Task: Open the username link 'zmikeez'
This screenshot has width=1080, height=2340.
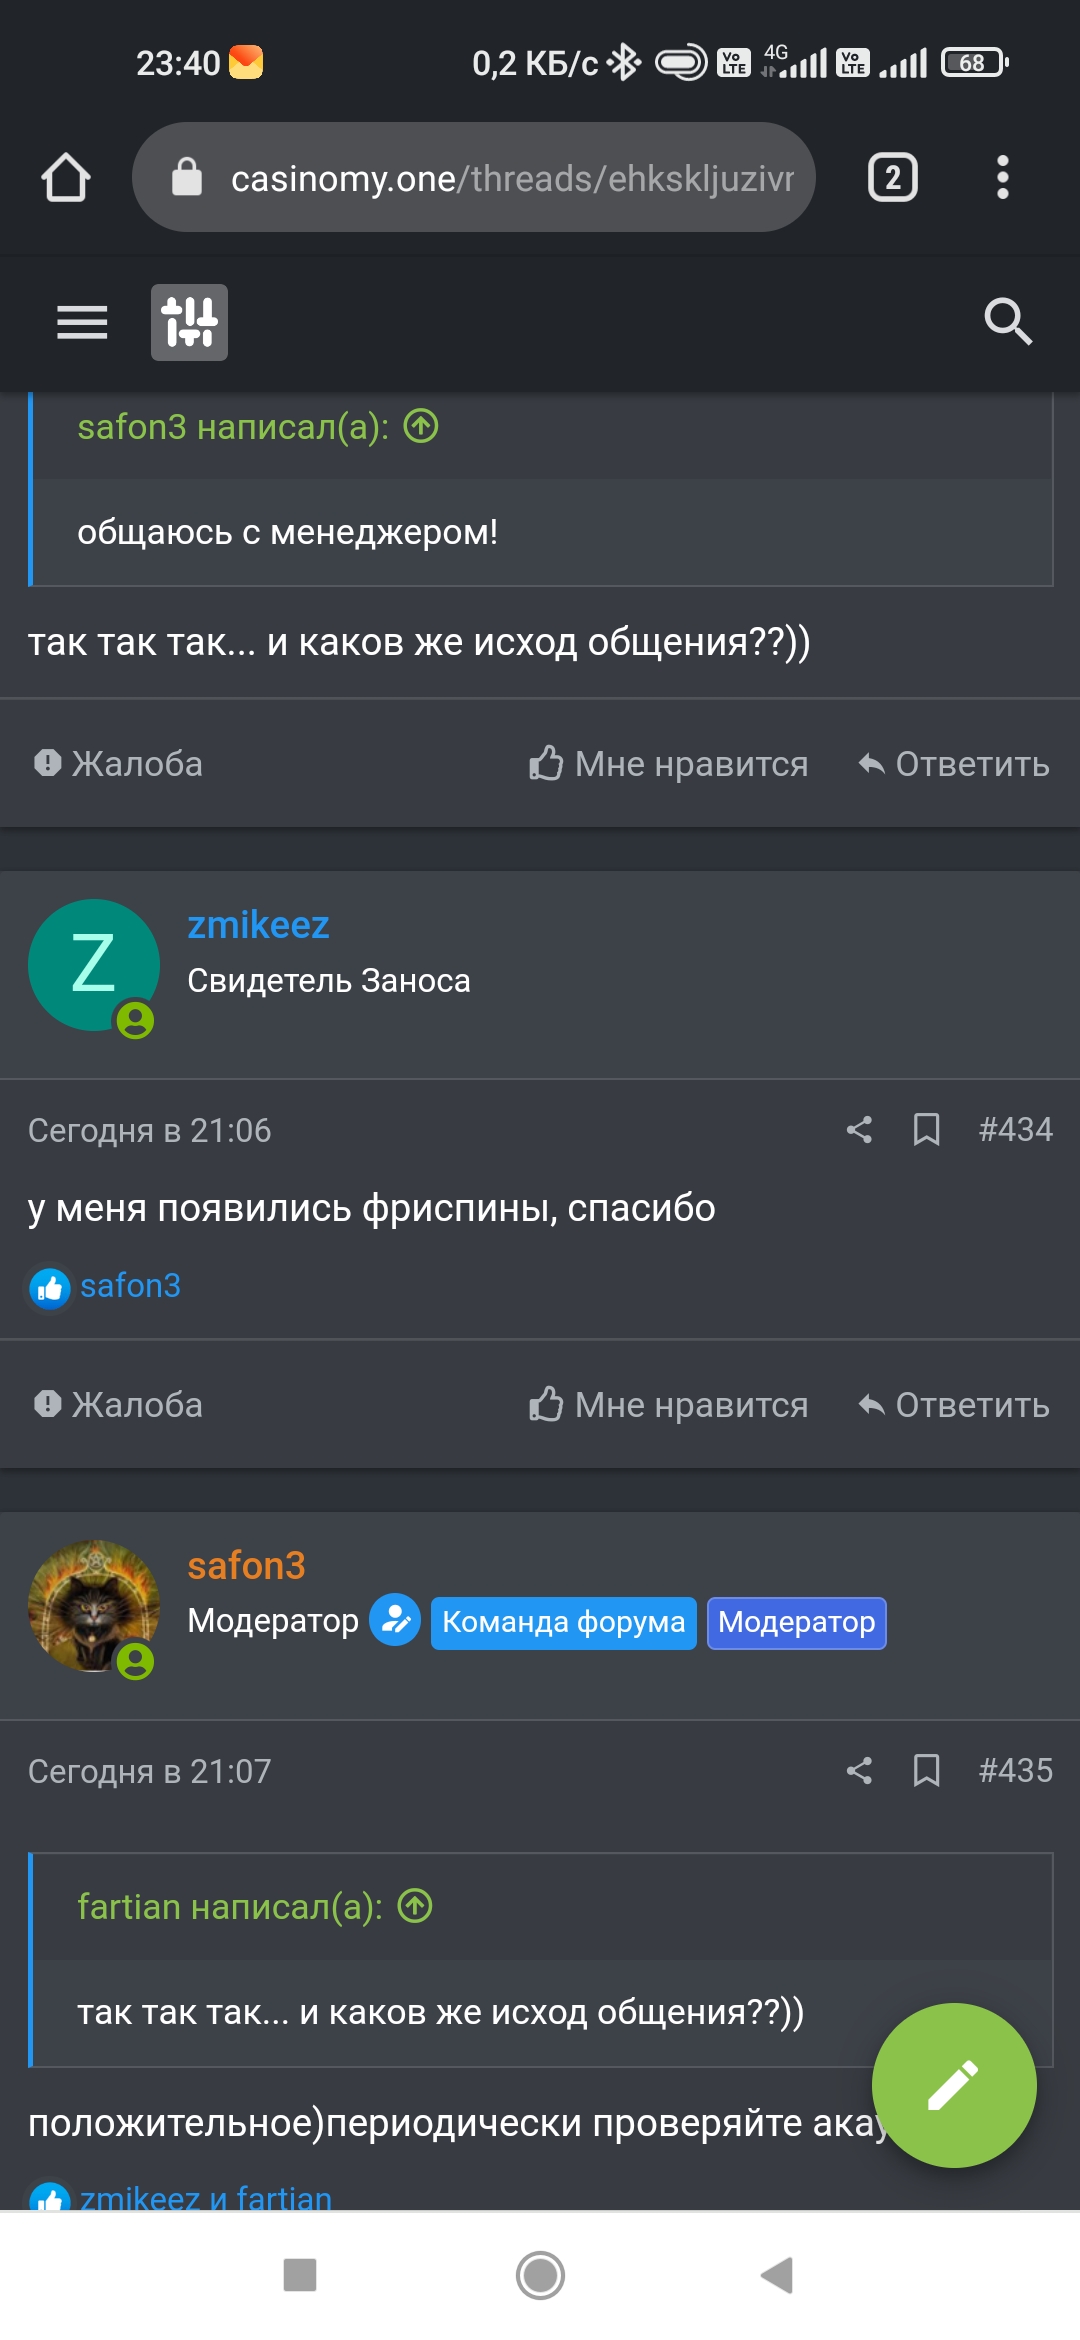Action: tap(257, 925)
